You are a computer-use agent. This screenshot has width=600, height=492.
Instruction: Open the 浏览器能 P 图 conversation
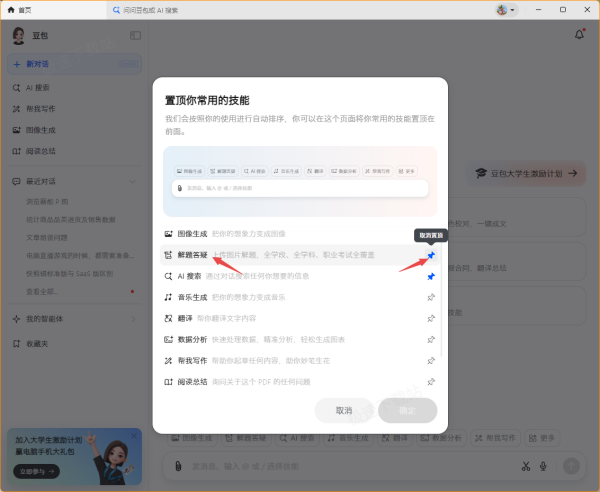click(x=47, y=202)
